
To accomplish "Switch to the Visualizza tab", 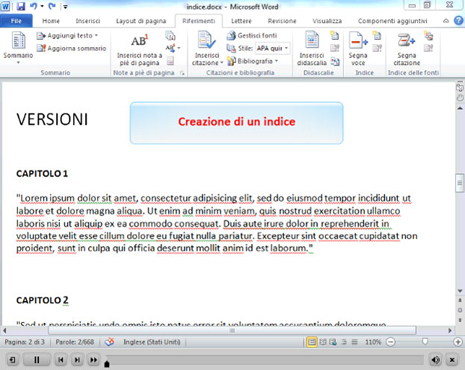I will point(327,21).
